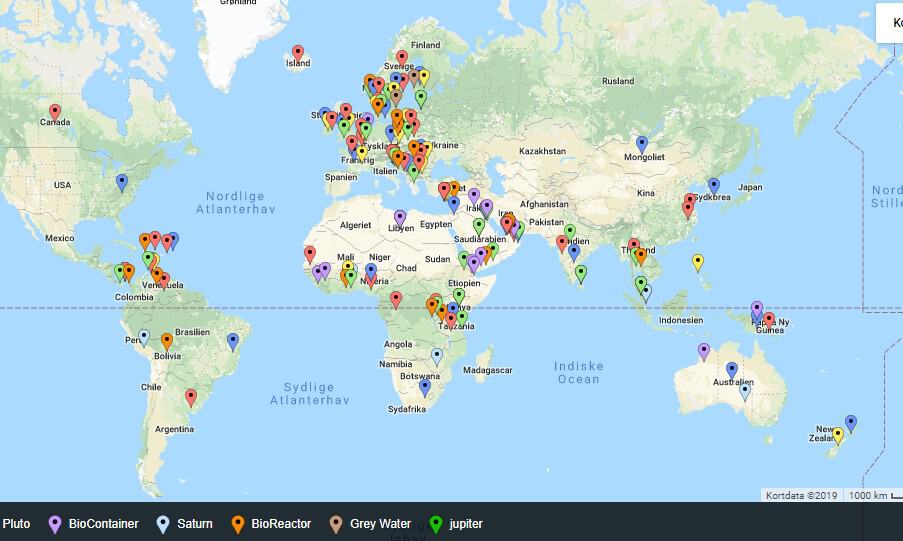Click the green pin in Saudi Arabia
The width and height of the screenshot is (903, 541).
click(x=479, y=227)
